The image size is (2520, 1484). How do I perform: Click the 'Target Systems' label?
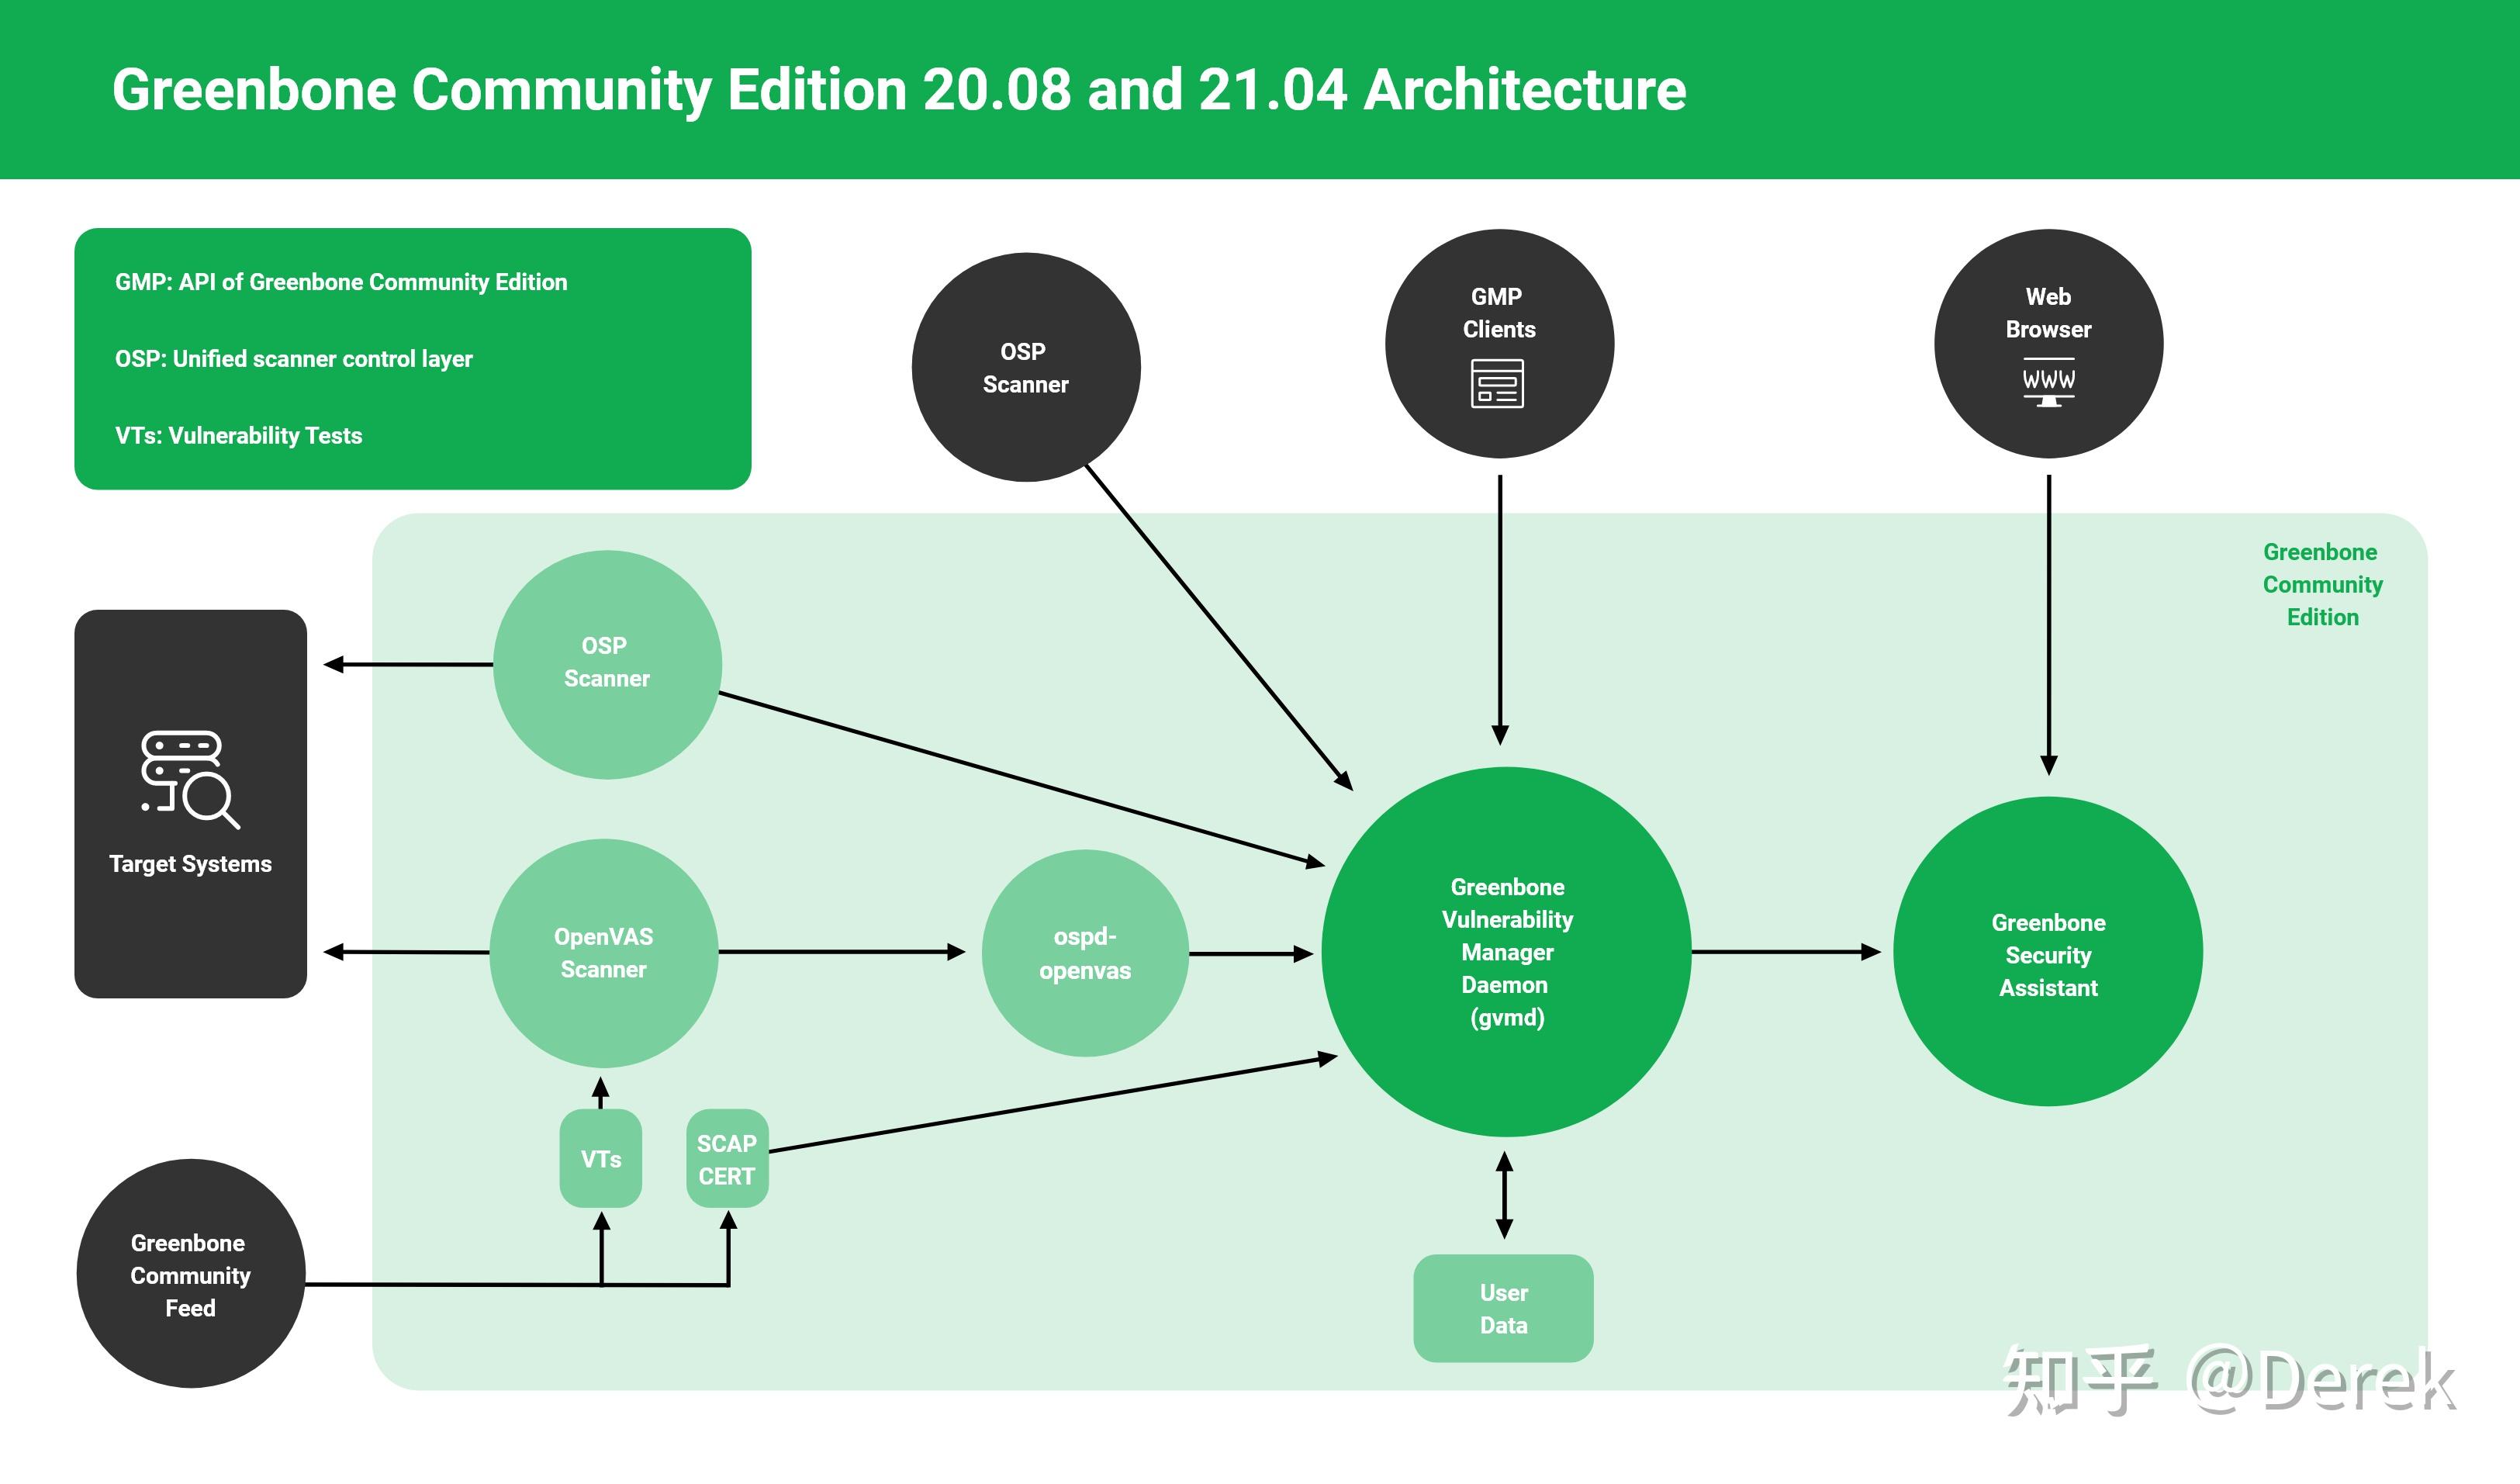point(190,864)
